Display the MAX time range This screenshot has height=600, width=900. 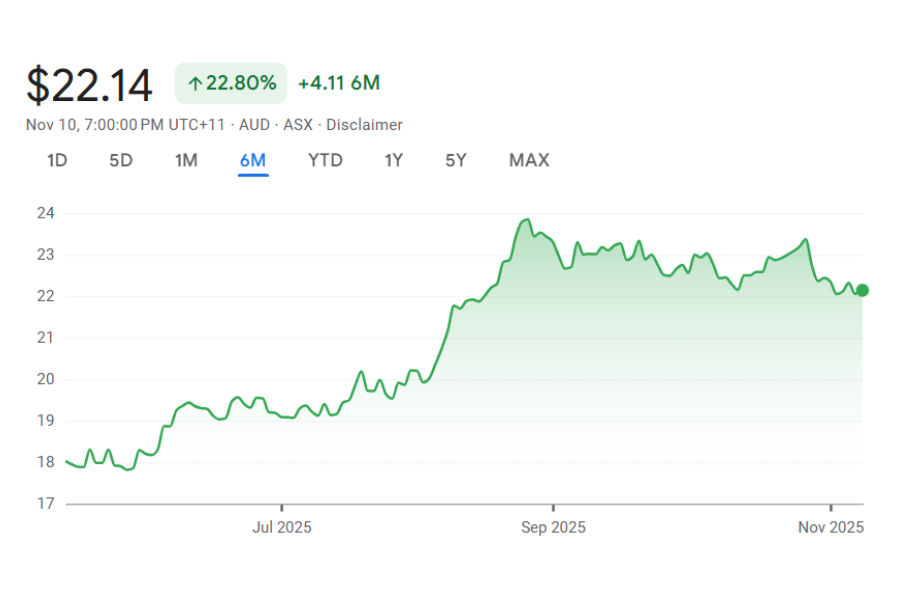click(x=529, y=160)
